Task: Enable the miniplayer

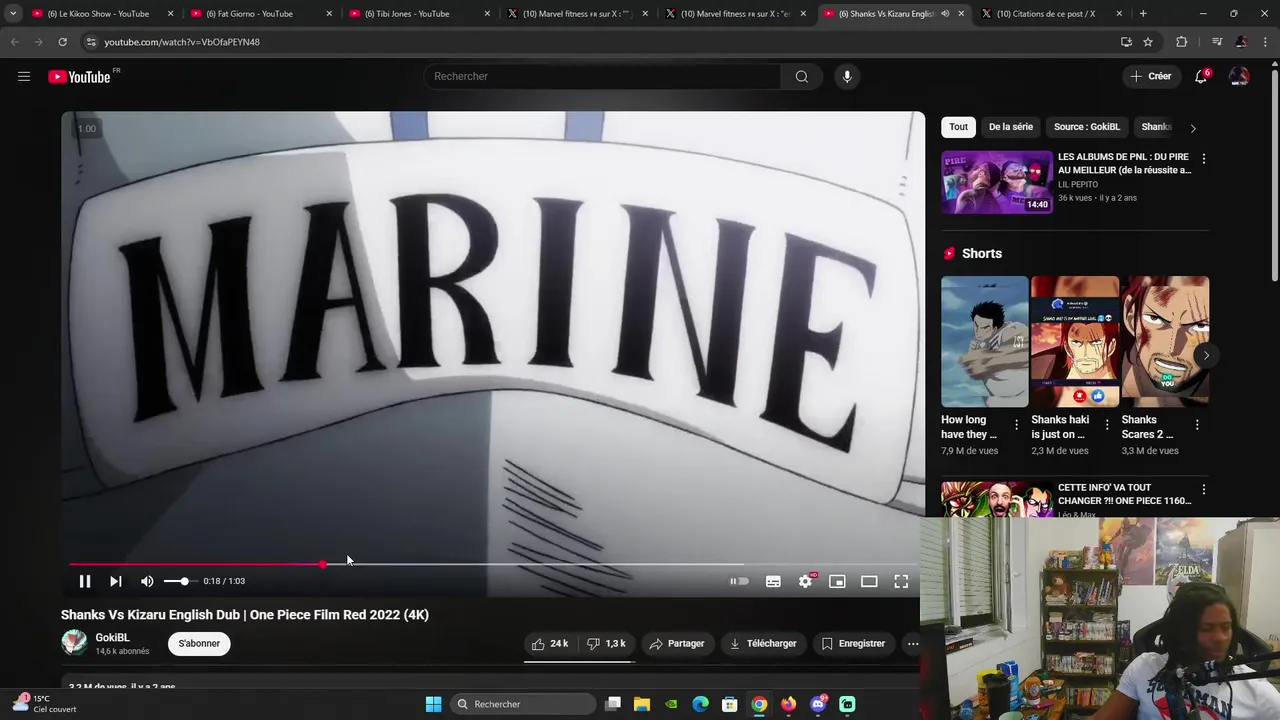Action: click(x=837, y=581)
